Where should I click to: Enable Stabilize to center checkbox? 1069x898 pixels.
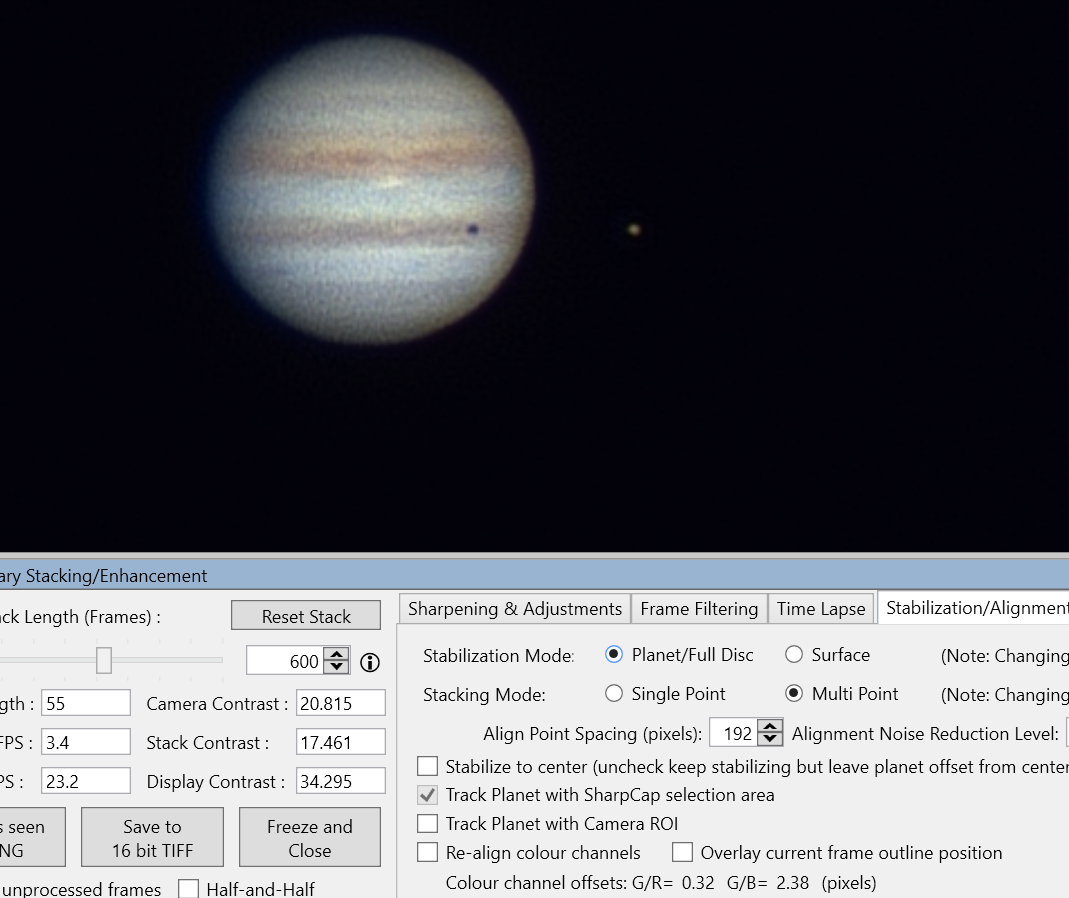tap(427, 766)
